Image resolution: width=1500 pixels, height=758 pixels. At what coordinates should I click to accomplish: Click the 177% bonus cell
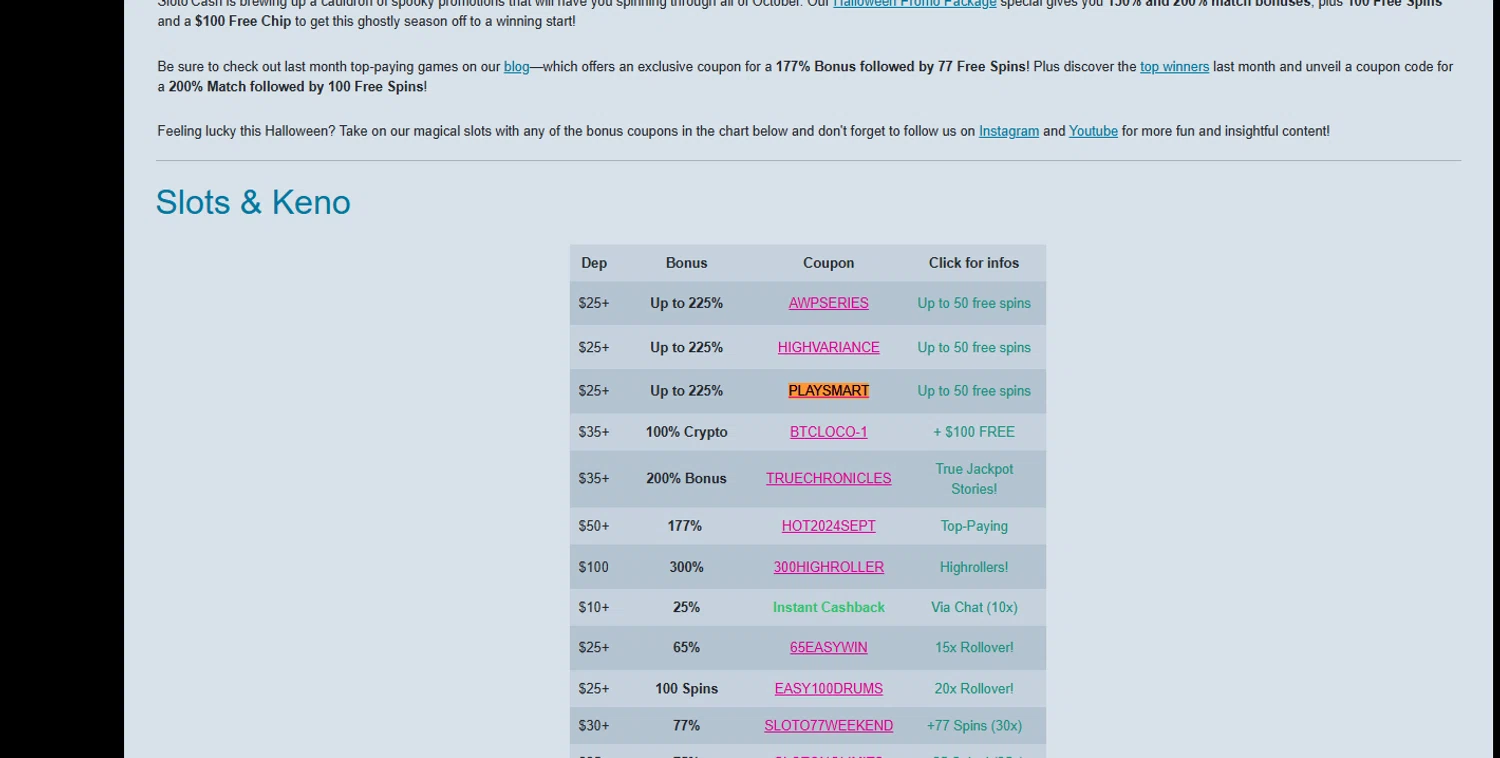(686, 526)
